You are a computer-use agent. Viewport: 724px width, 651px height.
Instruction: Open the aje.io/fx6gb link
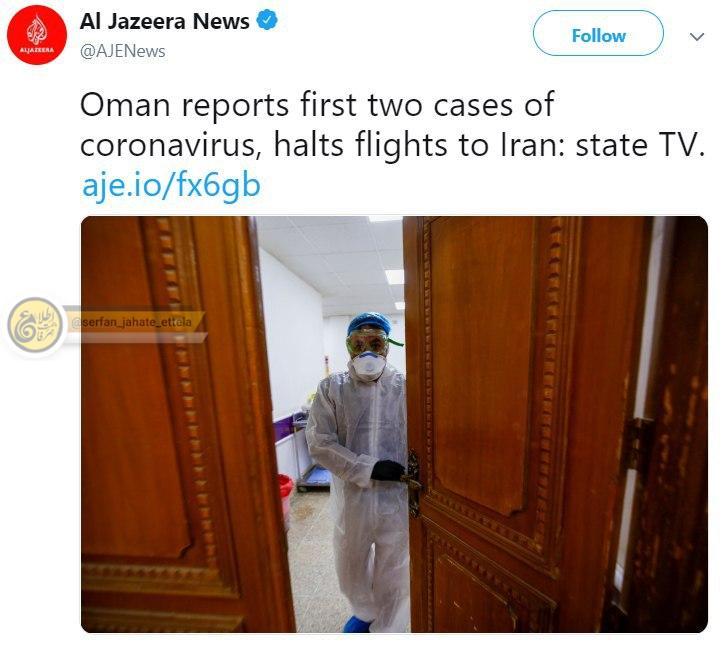tap(171, 185)
